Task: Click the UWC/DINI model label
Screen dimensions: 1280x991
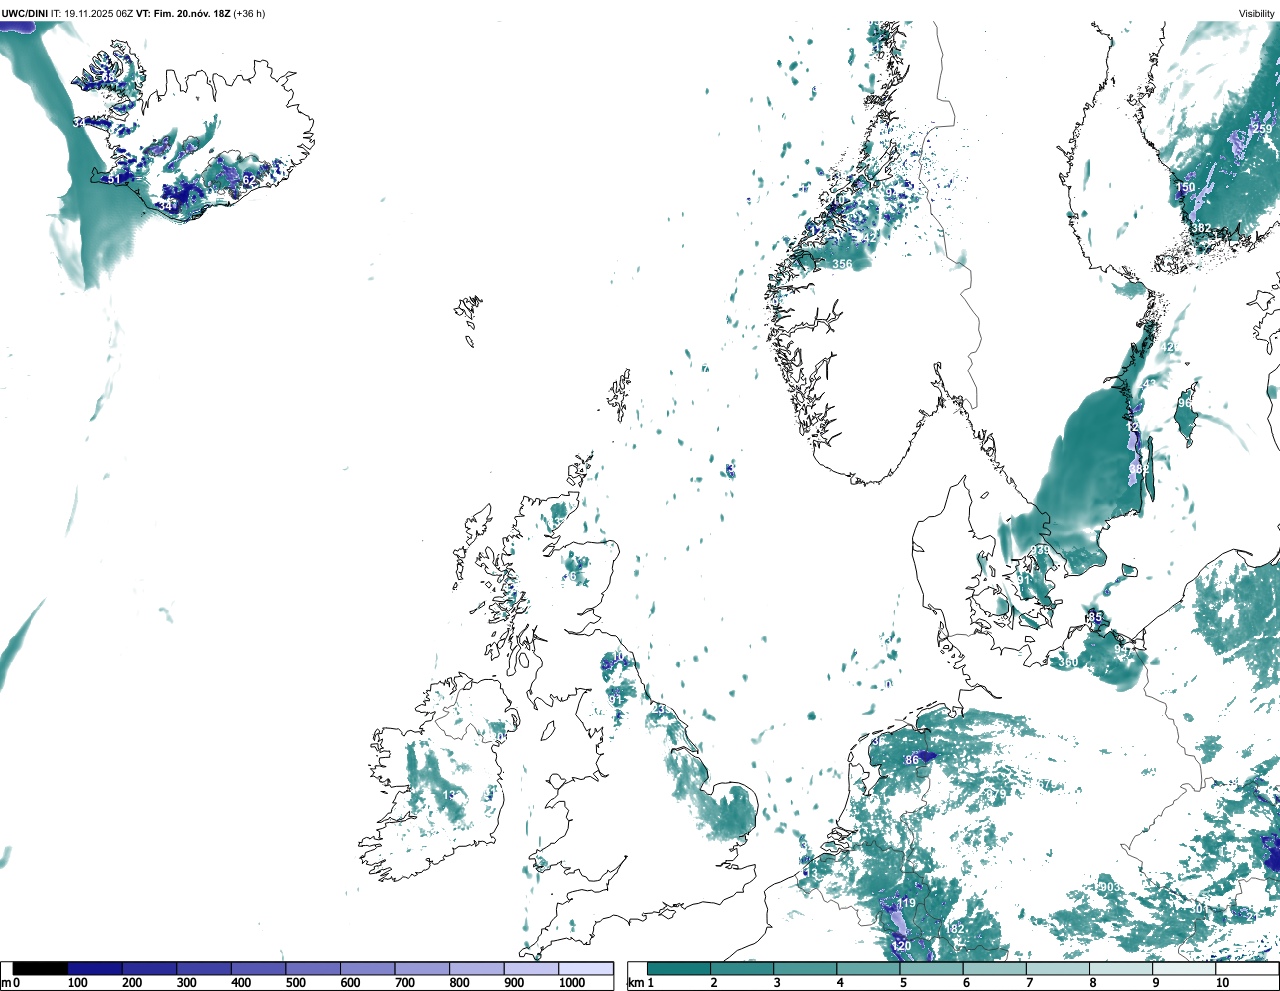Action: pos(24,13)
